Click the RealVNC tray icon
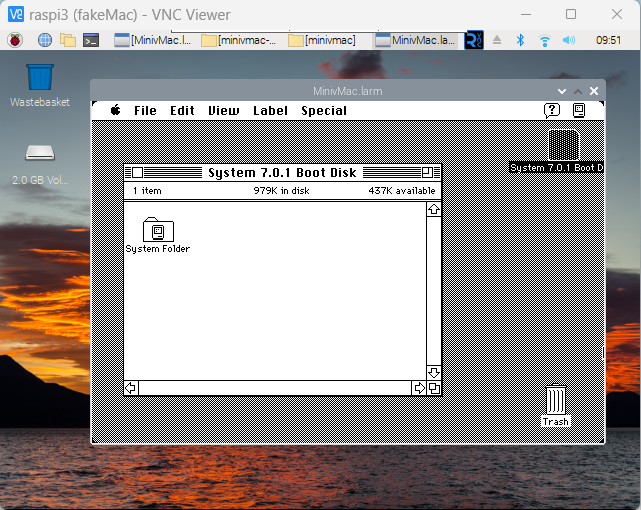This screenshot has height=510, width=641. (x=474, y=40)
